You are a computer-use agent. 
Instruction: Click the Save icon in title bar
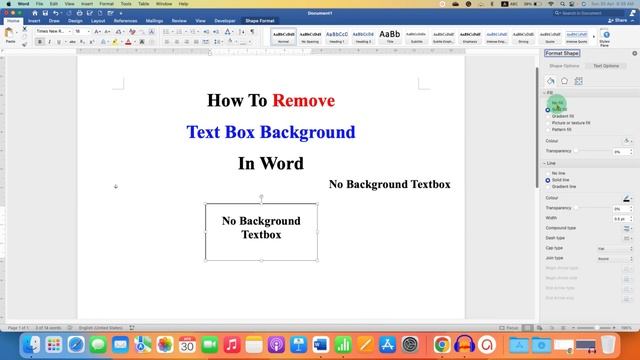[45, 13]
